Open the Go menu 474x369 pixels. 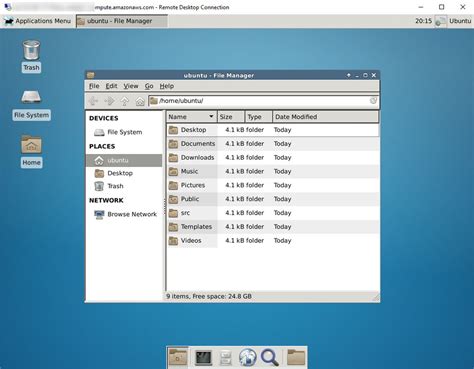(x=149, y=86)
